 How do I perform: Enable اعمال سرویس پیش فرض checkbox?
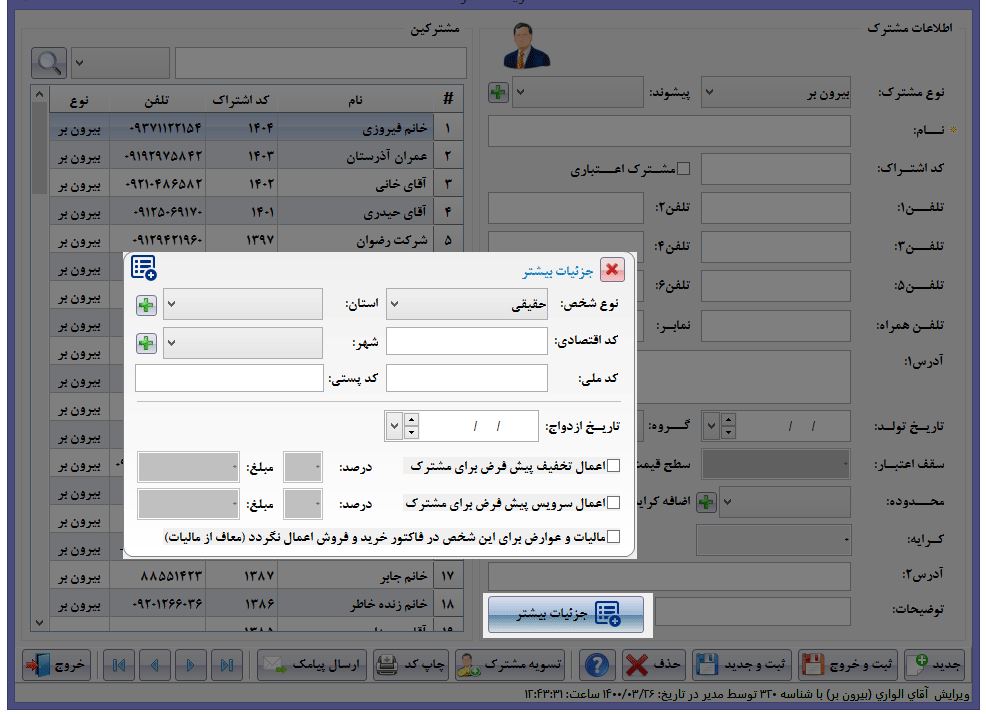[614, 503]
